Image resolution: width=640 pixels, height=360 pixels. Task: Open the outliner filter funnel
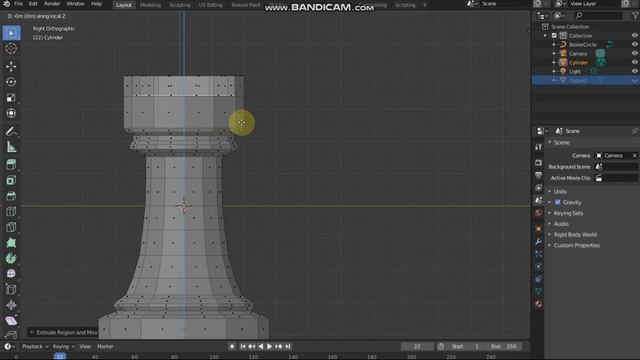click(635, 16)
